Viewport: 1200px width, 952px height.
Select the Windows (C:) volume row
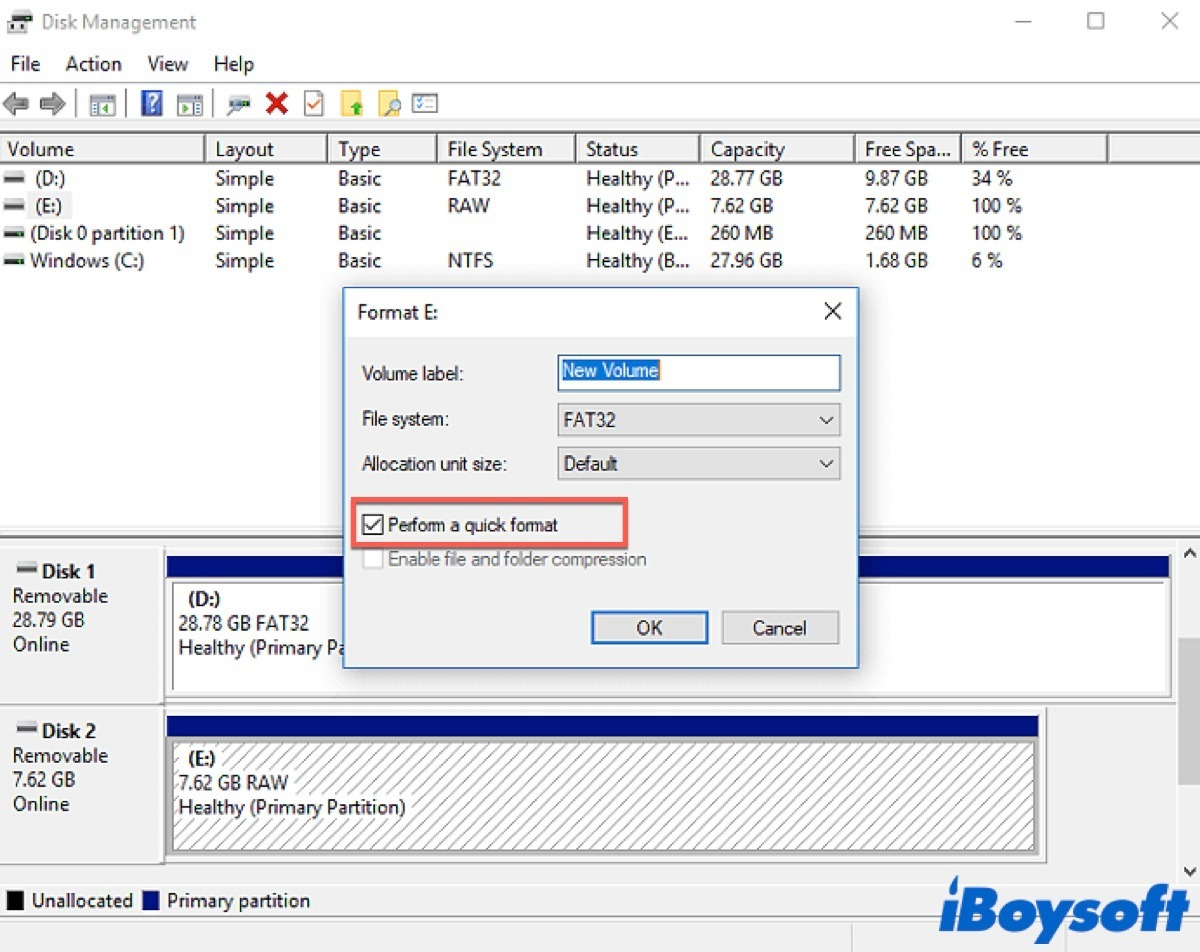(x=87, y=261)
